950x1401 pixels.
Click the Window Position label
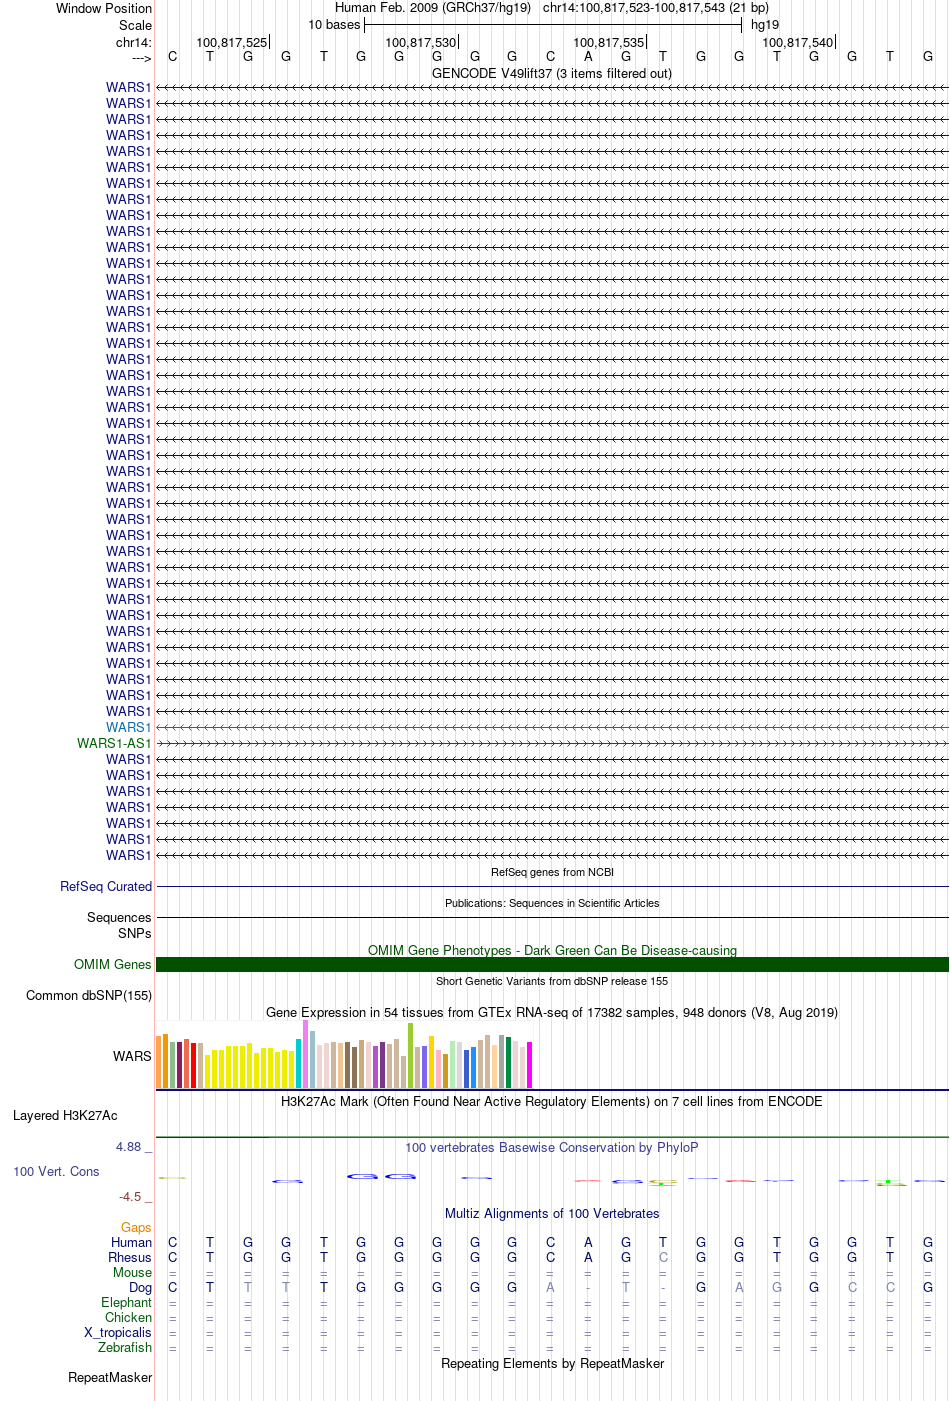(104, 8)
